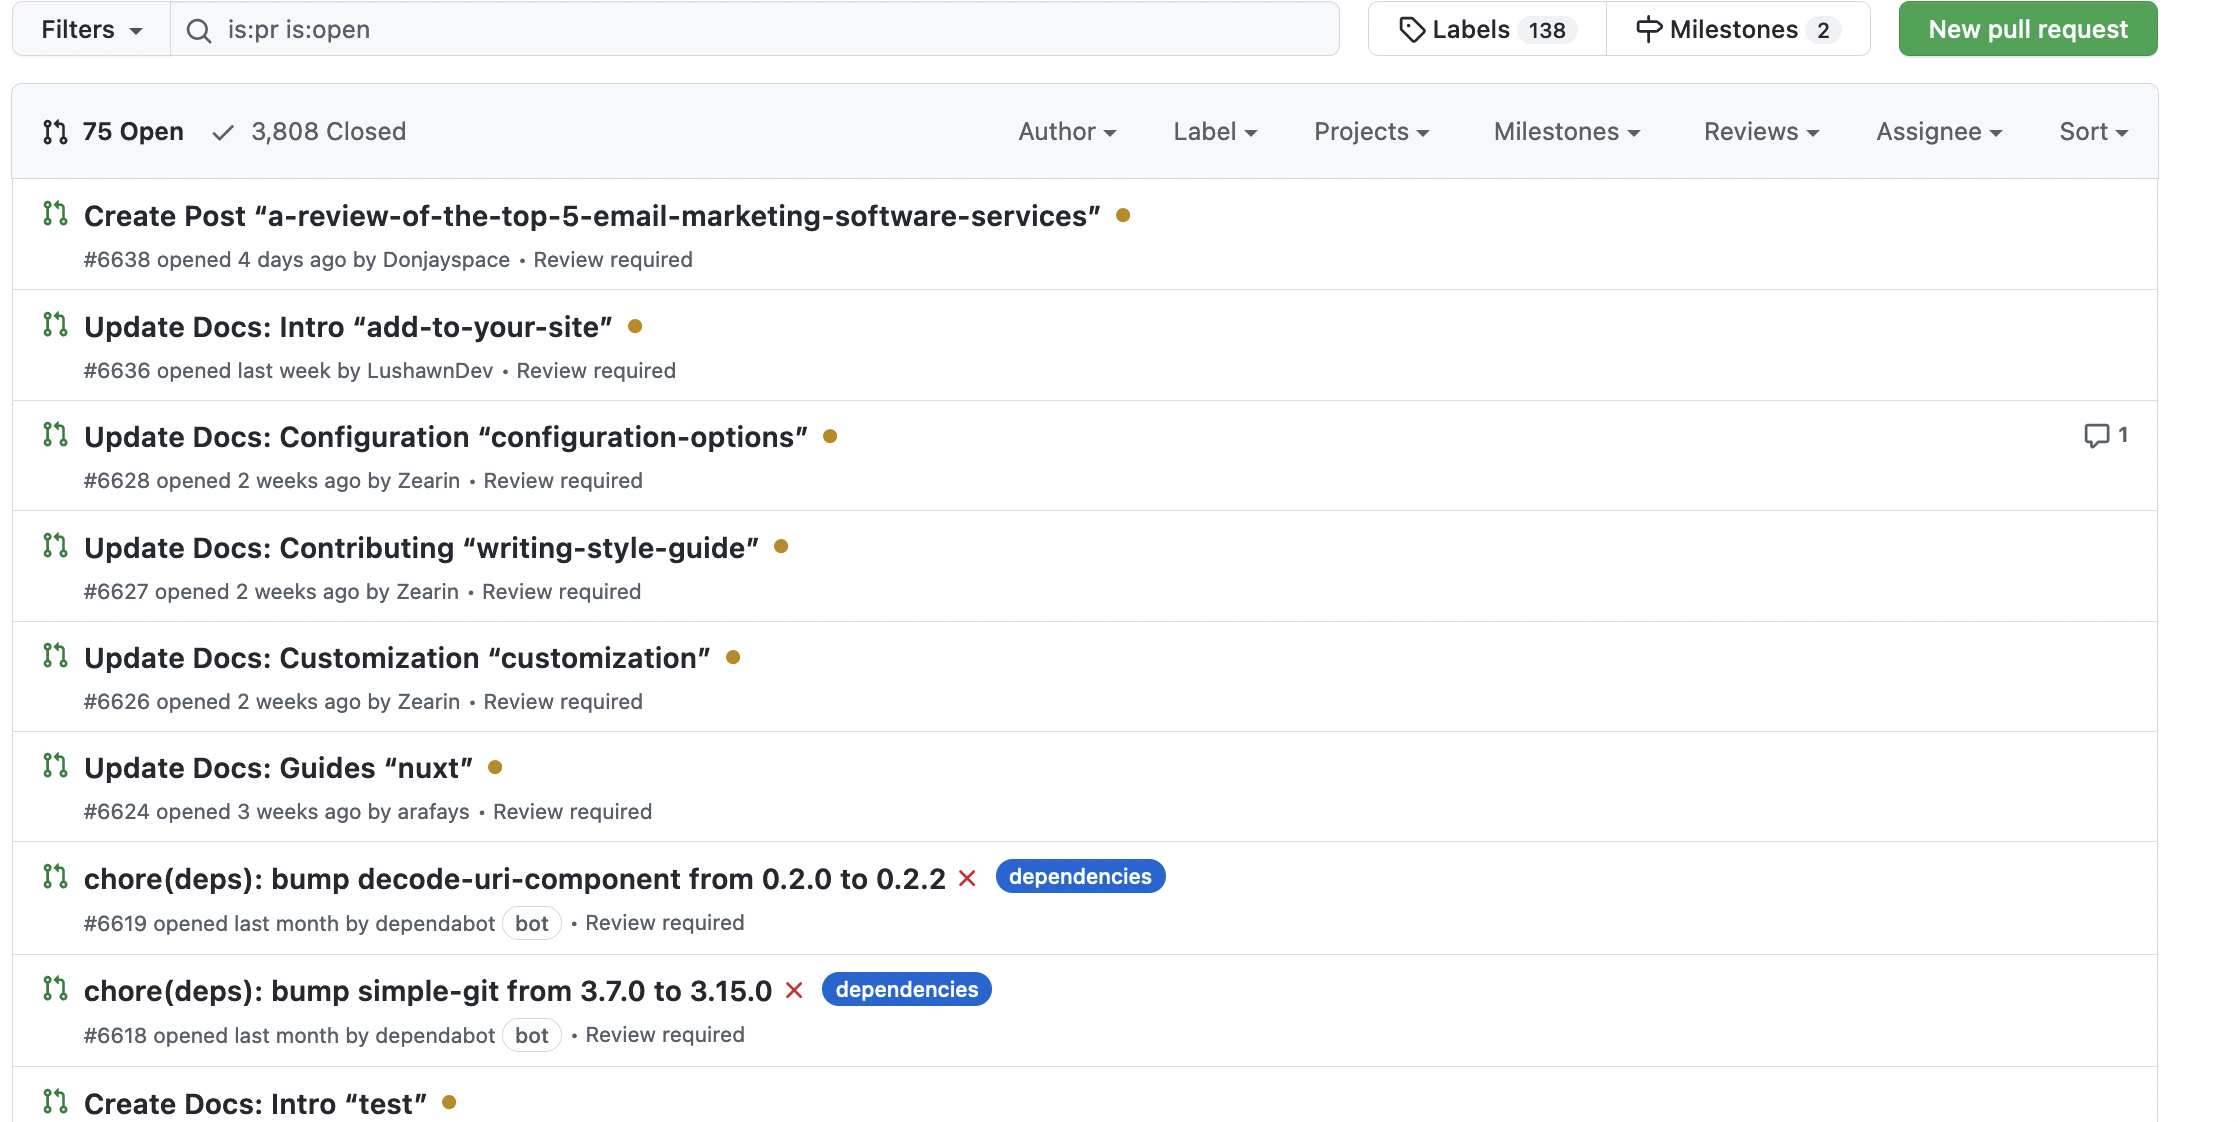2238x1122 pixels.
Task: Click the blue dependencies label on PR #6619
Action: point(1080,876)
